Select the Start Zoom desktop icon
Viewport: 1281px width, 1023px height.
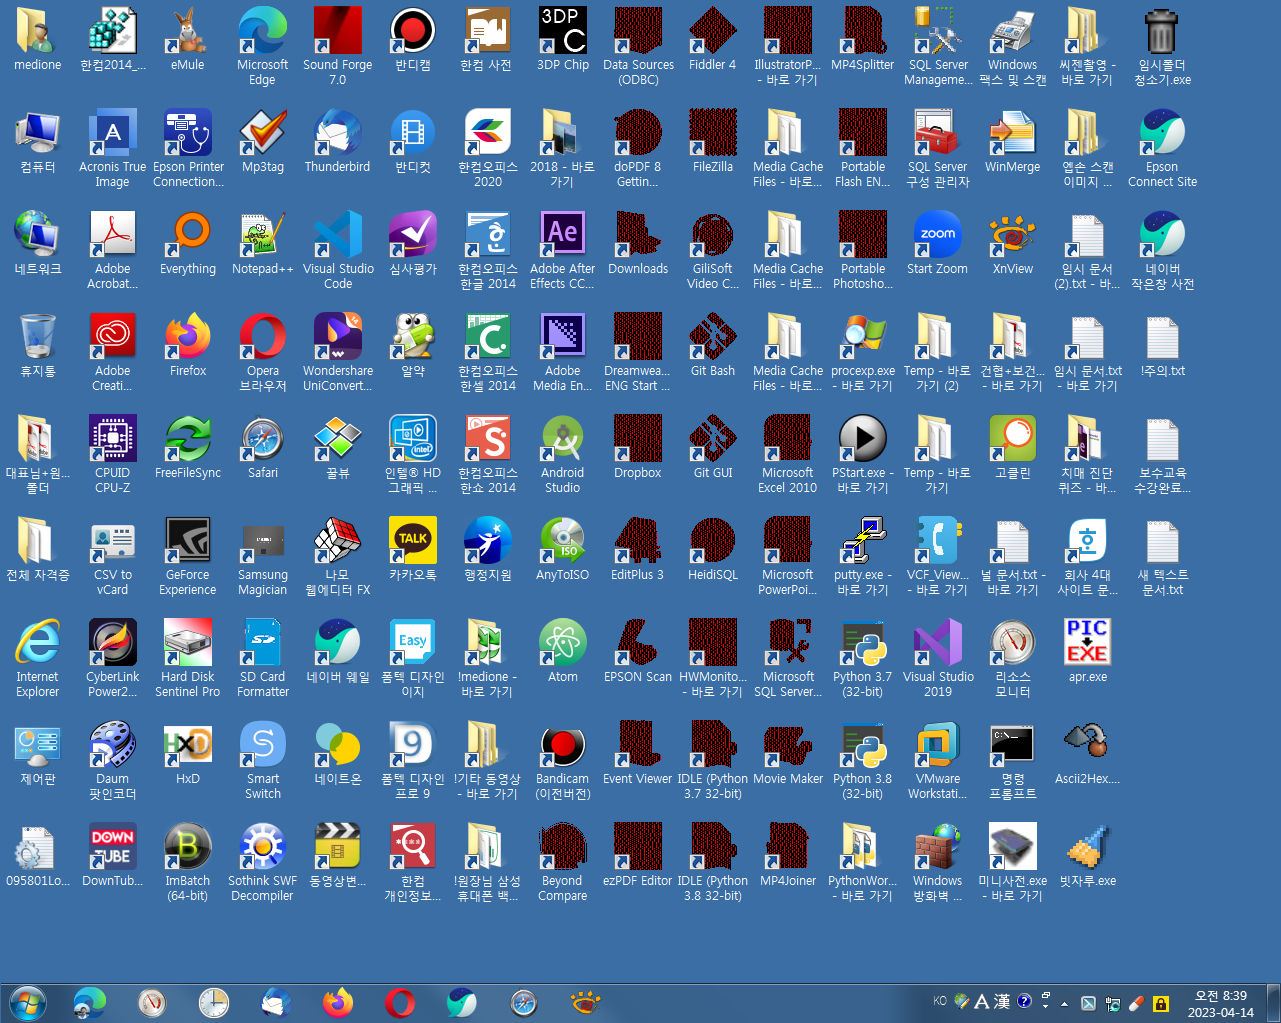tap(938, 243)
